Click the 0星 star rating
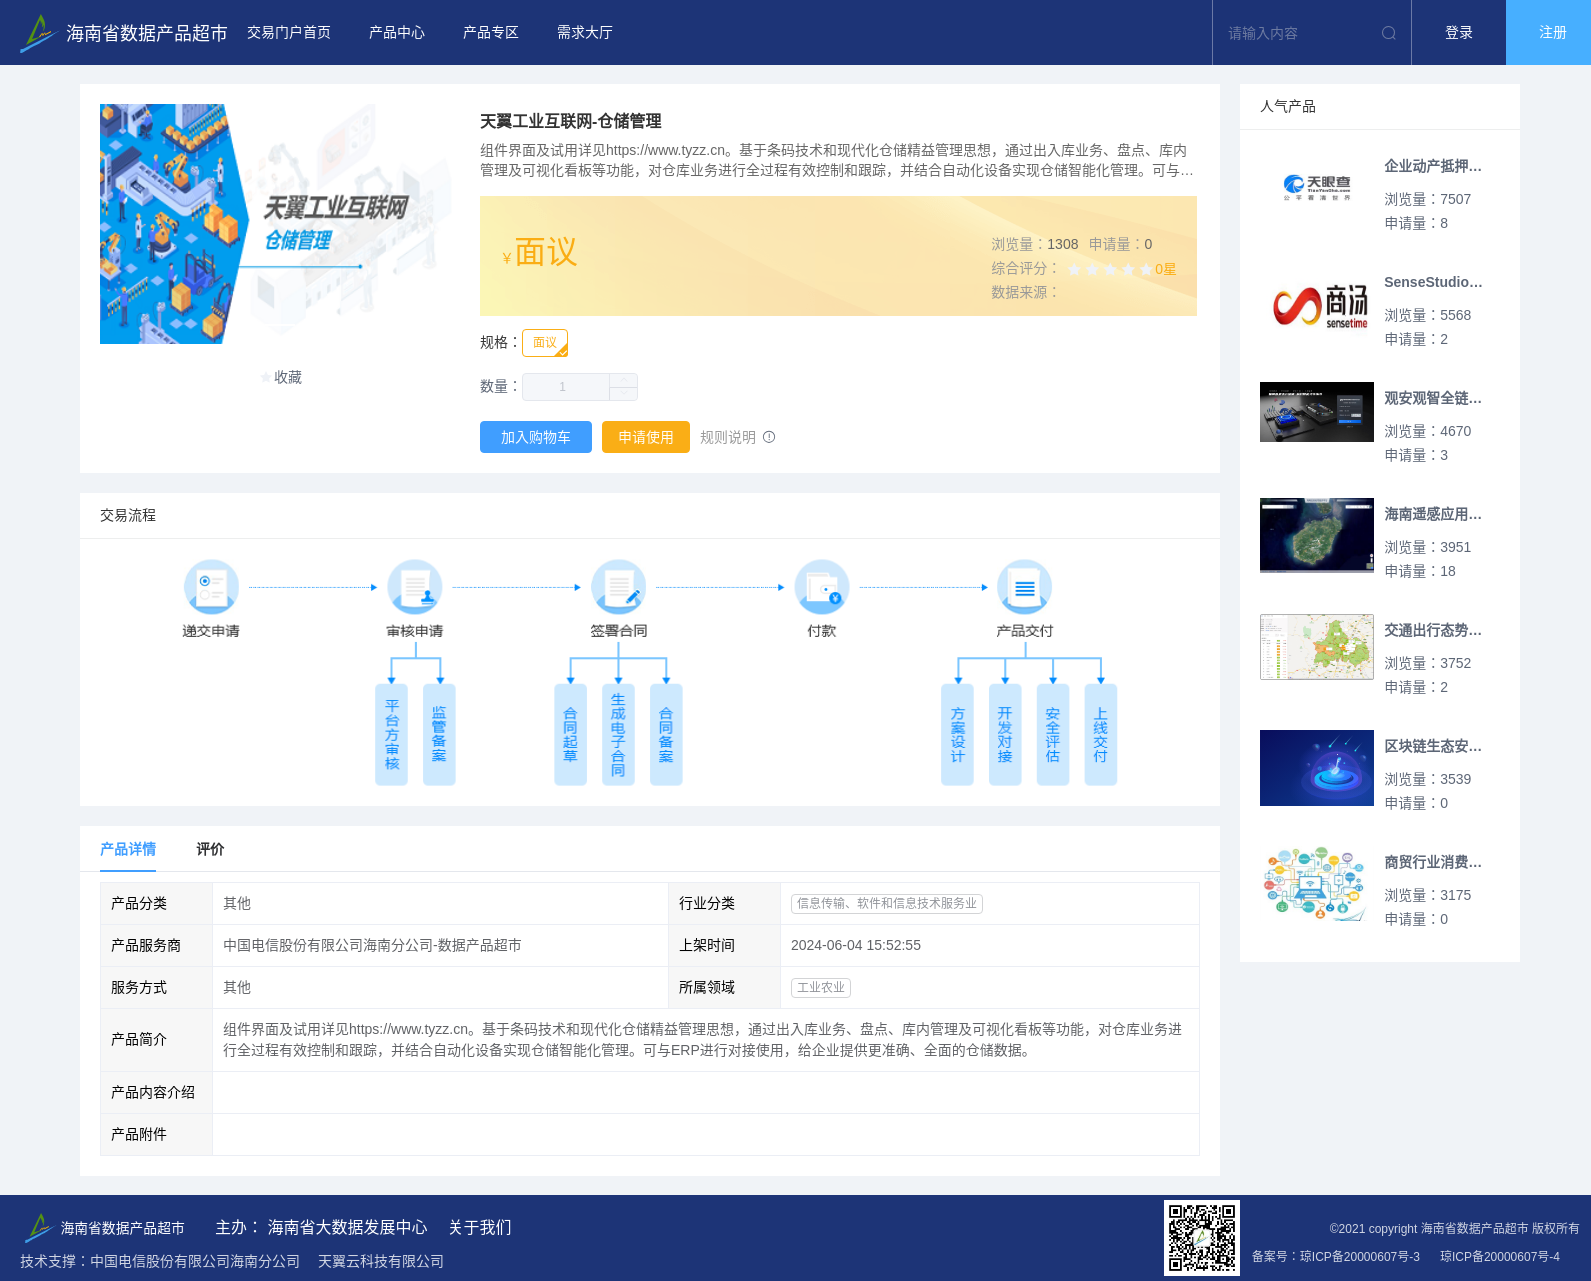 [1122, 269]
